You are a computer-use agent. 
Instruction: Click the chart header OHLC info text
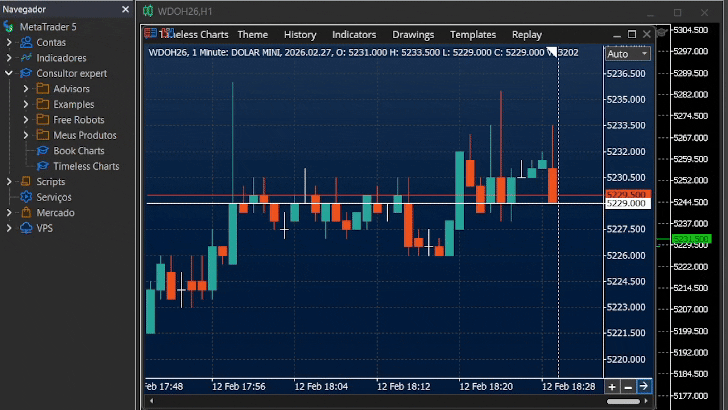(x=363, y=52)
